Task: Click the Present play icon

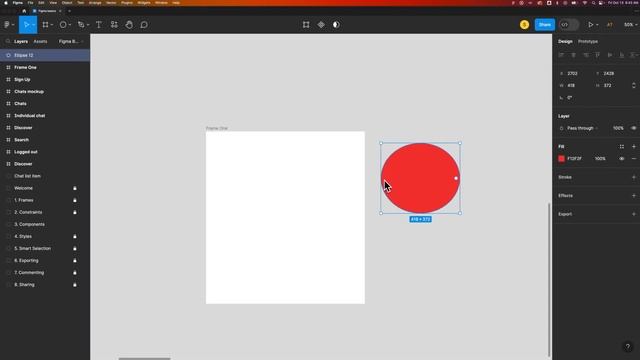Action: point(590,25)
